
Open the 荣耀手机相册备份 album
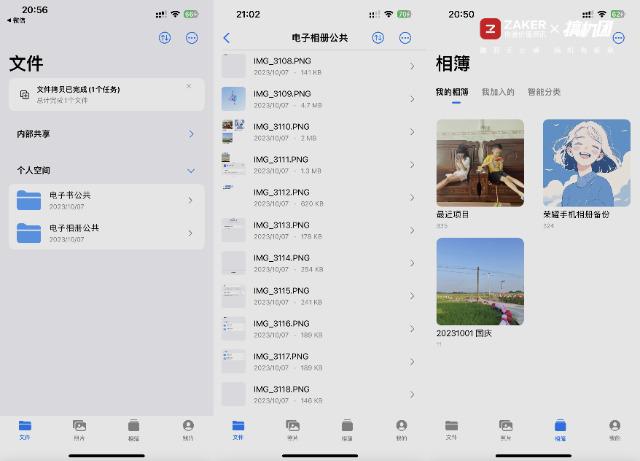(x=586, y=163)
